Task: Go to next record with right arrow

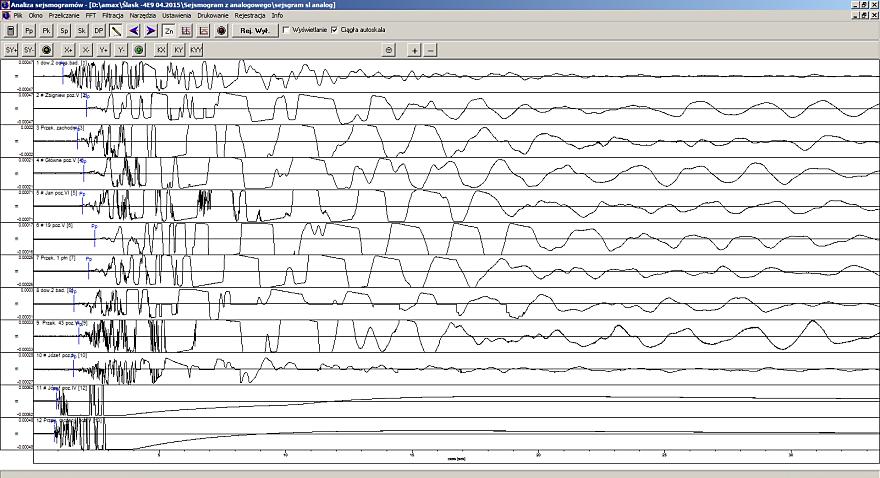Action: tap(151, 30)
